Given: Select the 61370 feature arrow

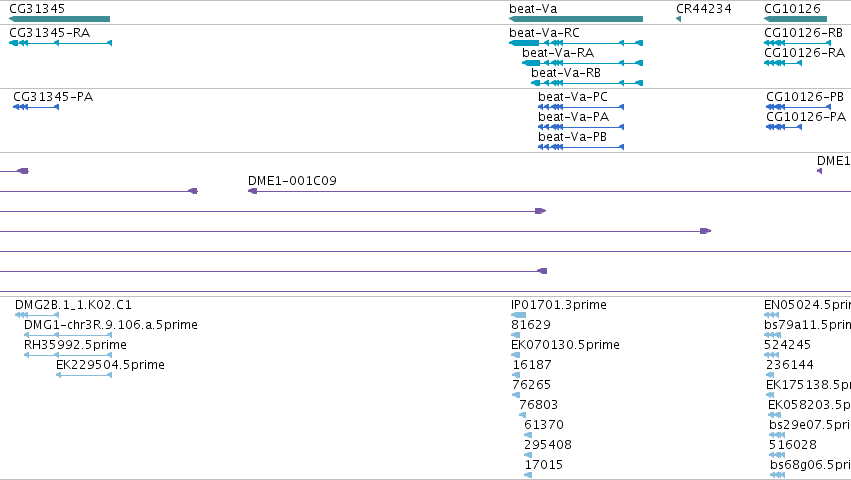Looking at the screenshot, I should [528, 435].
